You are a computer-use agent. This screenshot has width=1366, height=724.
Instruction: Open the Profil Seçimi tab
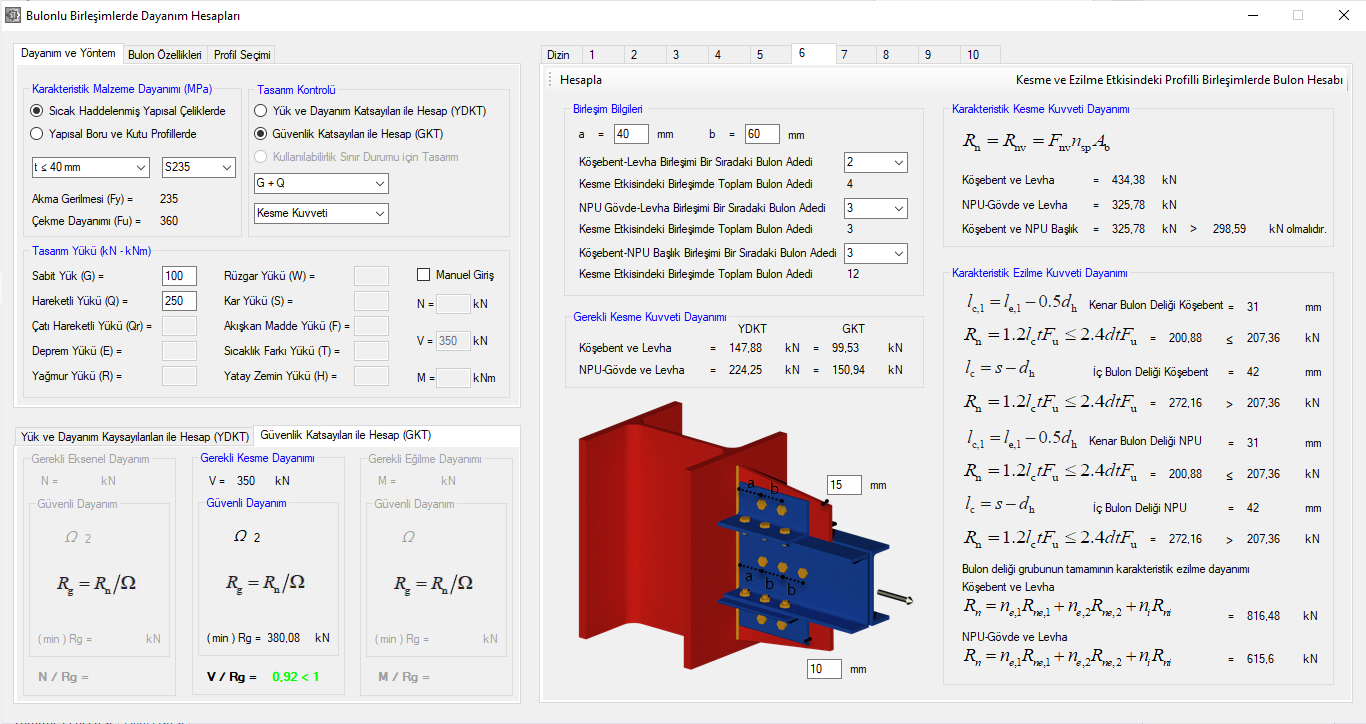click(241, 55)
